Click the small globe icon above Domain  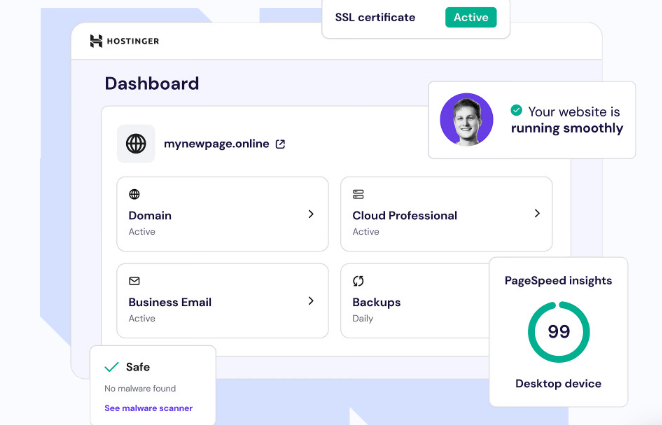134,194
